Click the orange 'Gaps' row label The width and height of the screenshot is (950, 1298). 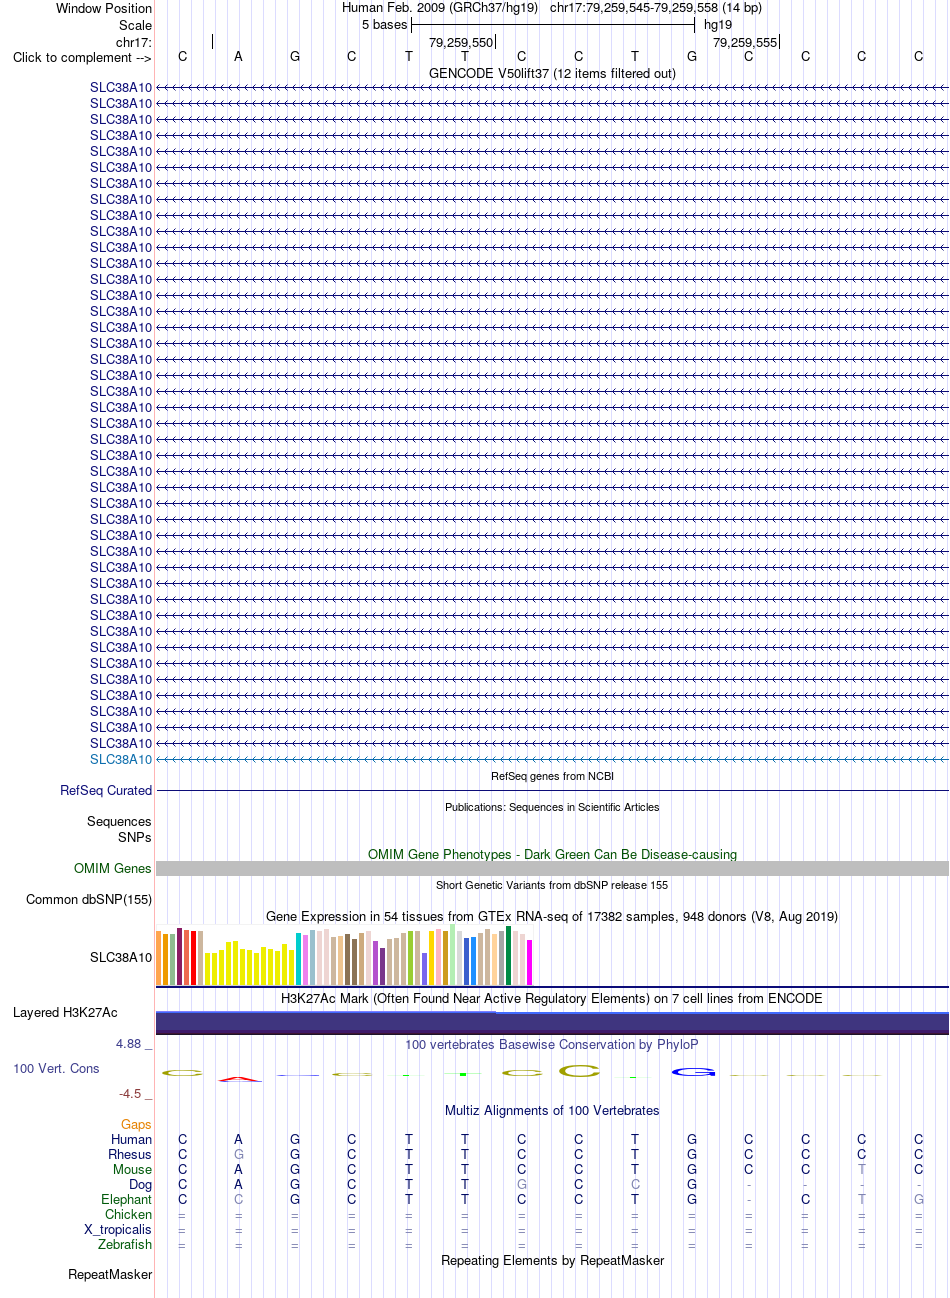click(x=136, y=1124)
